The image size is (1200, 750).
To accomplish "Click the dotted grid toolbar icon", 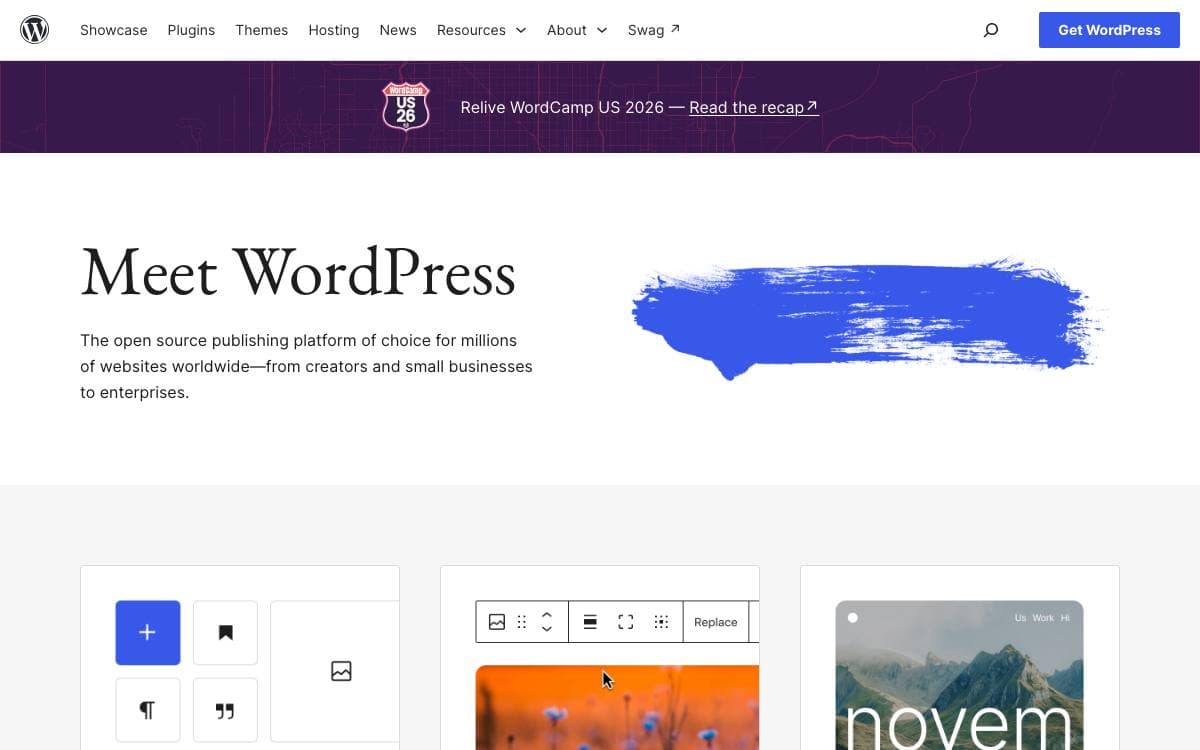I will click(x=661, y=622).
